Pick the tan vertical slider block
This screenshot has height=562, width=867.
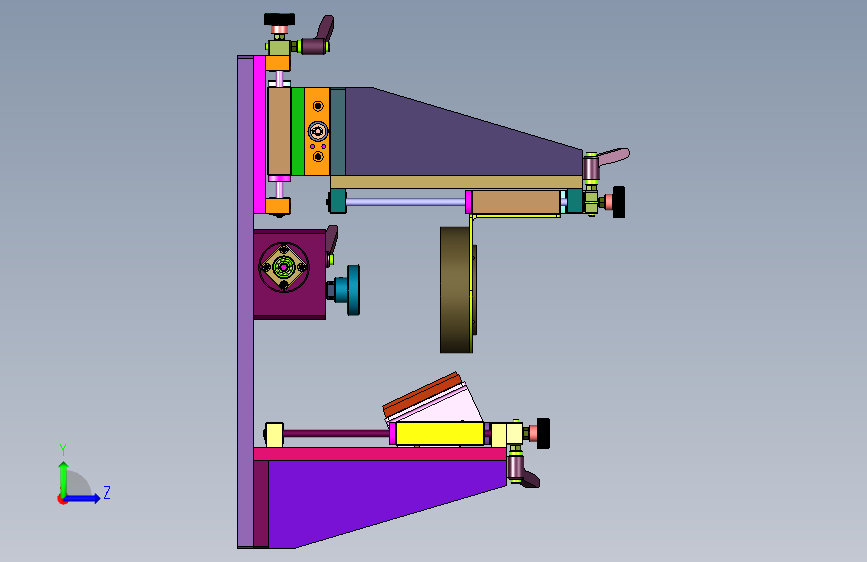point(279,131)
